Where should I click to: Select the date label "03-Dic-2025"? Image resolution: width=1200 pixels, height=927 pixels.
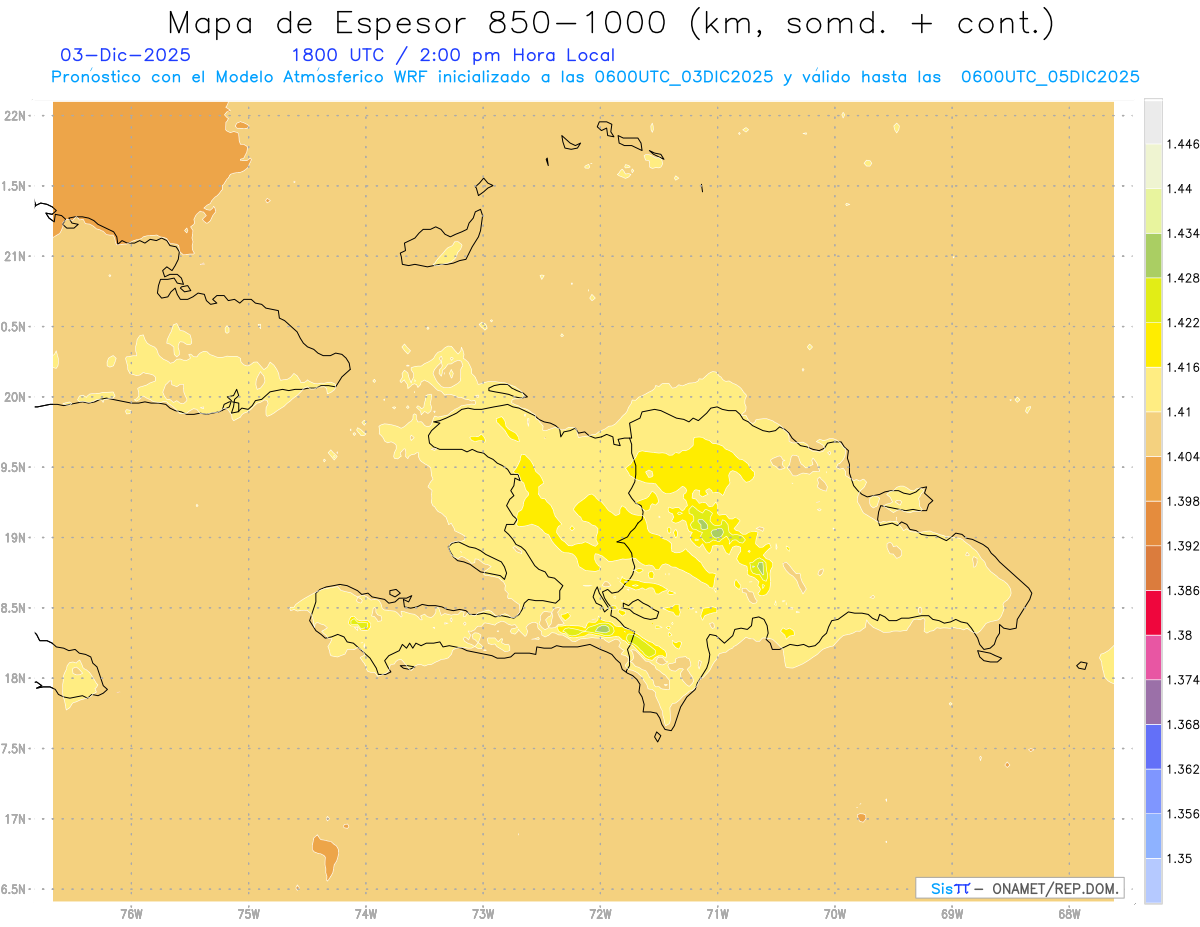125,55
